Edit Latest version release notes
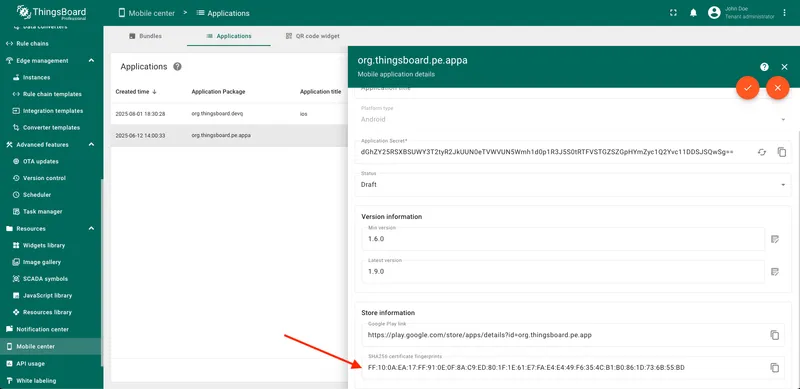Screen dimensions: 800x389 point(775,272)
